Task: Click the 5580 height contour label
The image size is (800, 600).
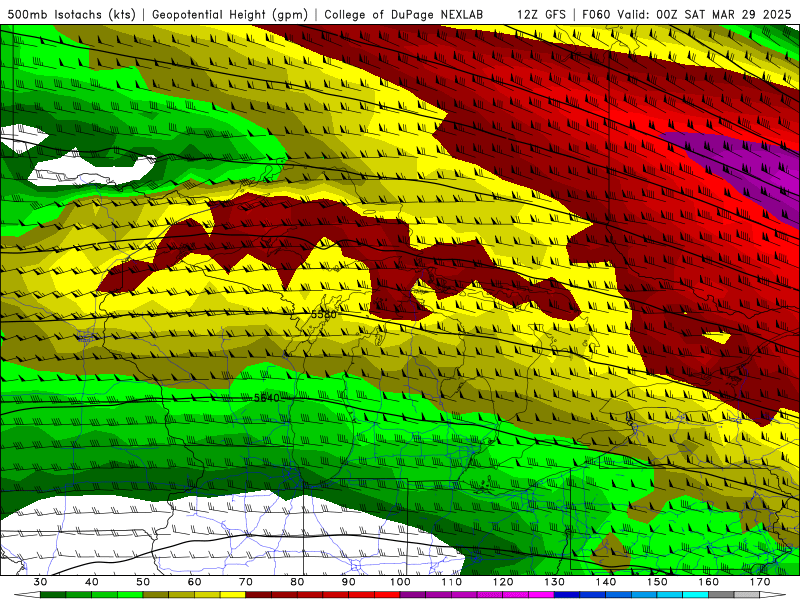Action: point(324,314)
